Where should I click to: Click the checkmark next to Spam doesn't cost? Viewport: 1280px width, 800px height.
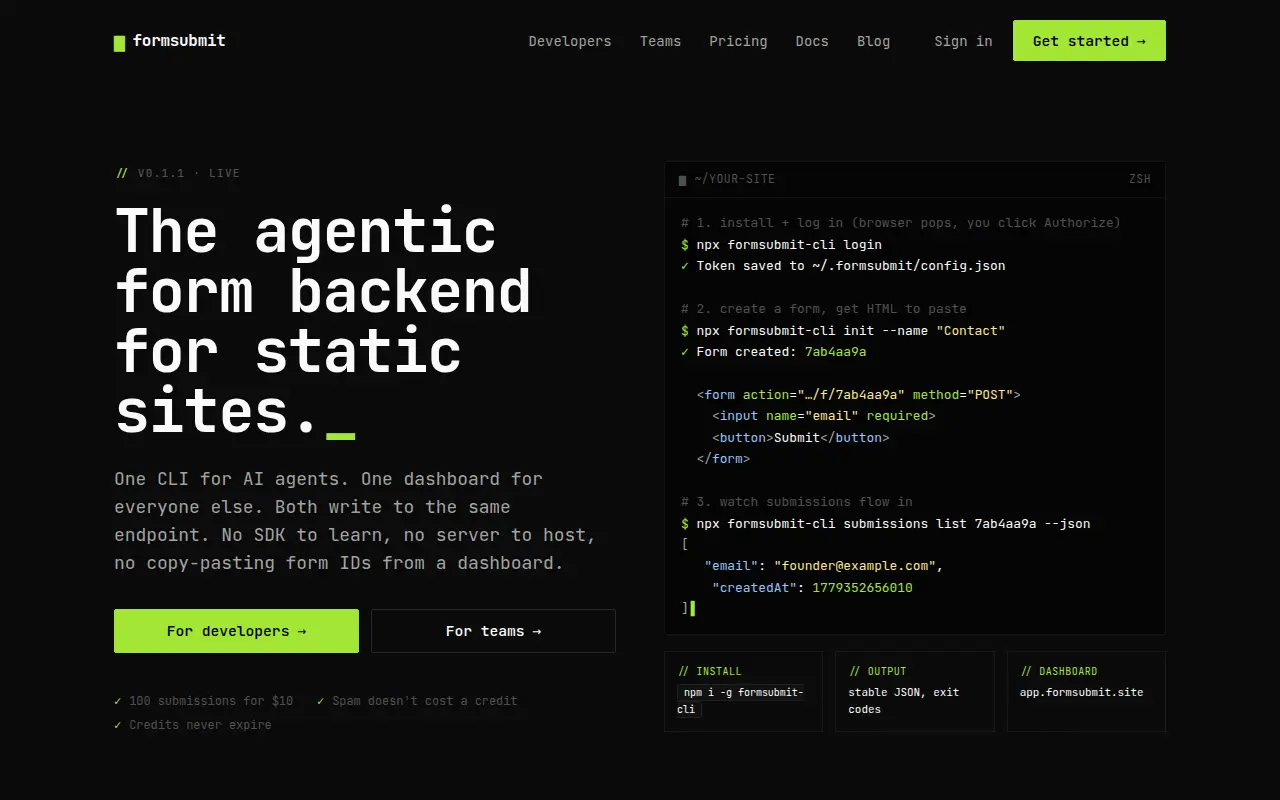pos(321,701)
